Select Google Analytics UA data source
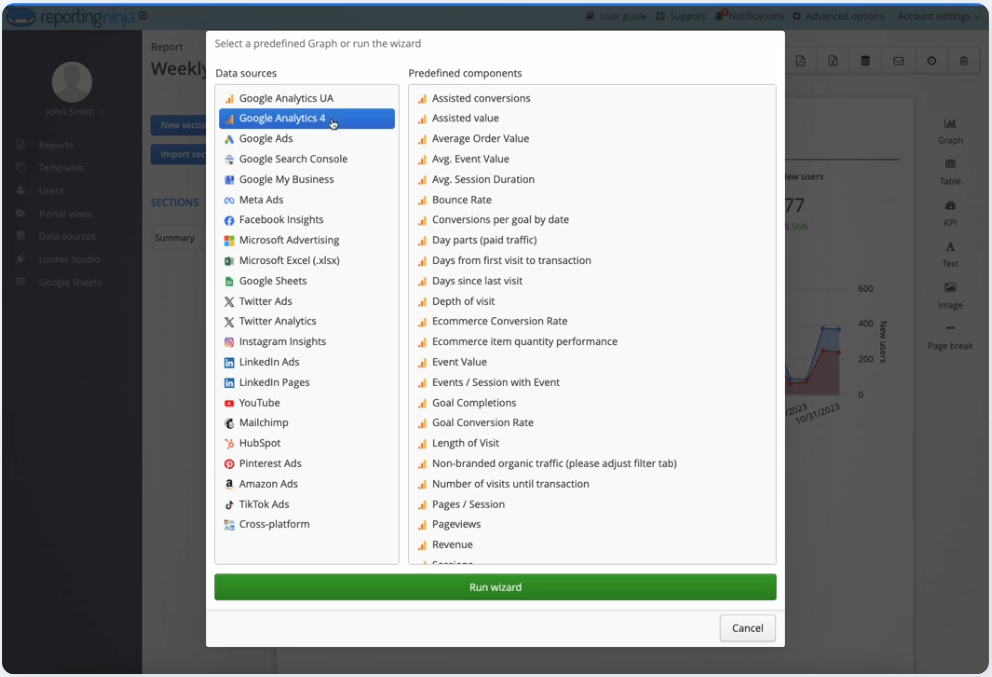Viewport: 992px width, 677px height. coord(307,98)
